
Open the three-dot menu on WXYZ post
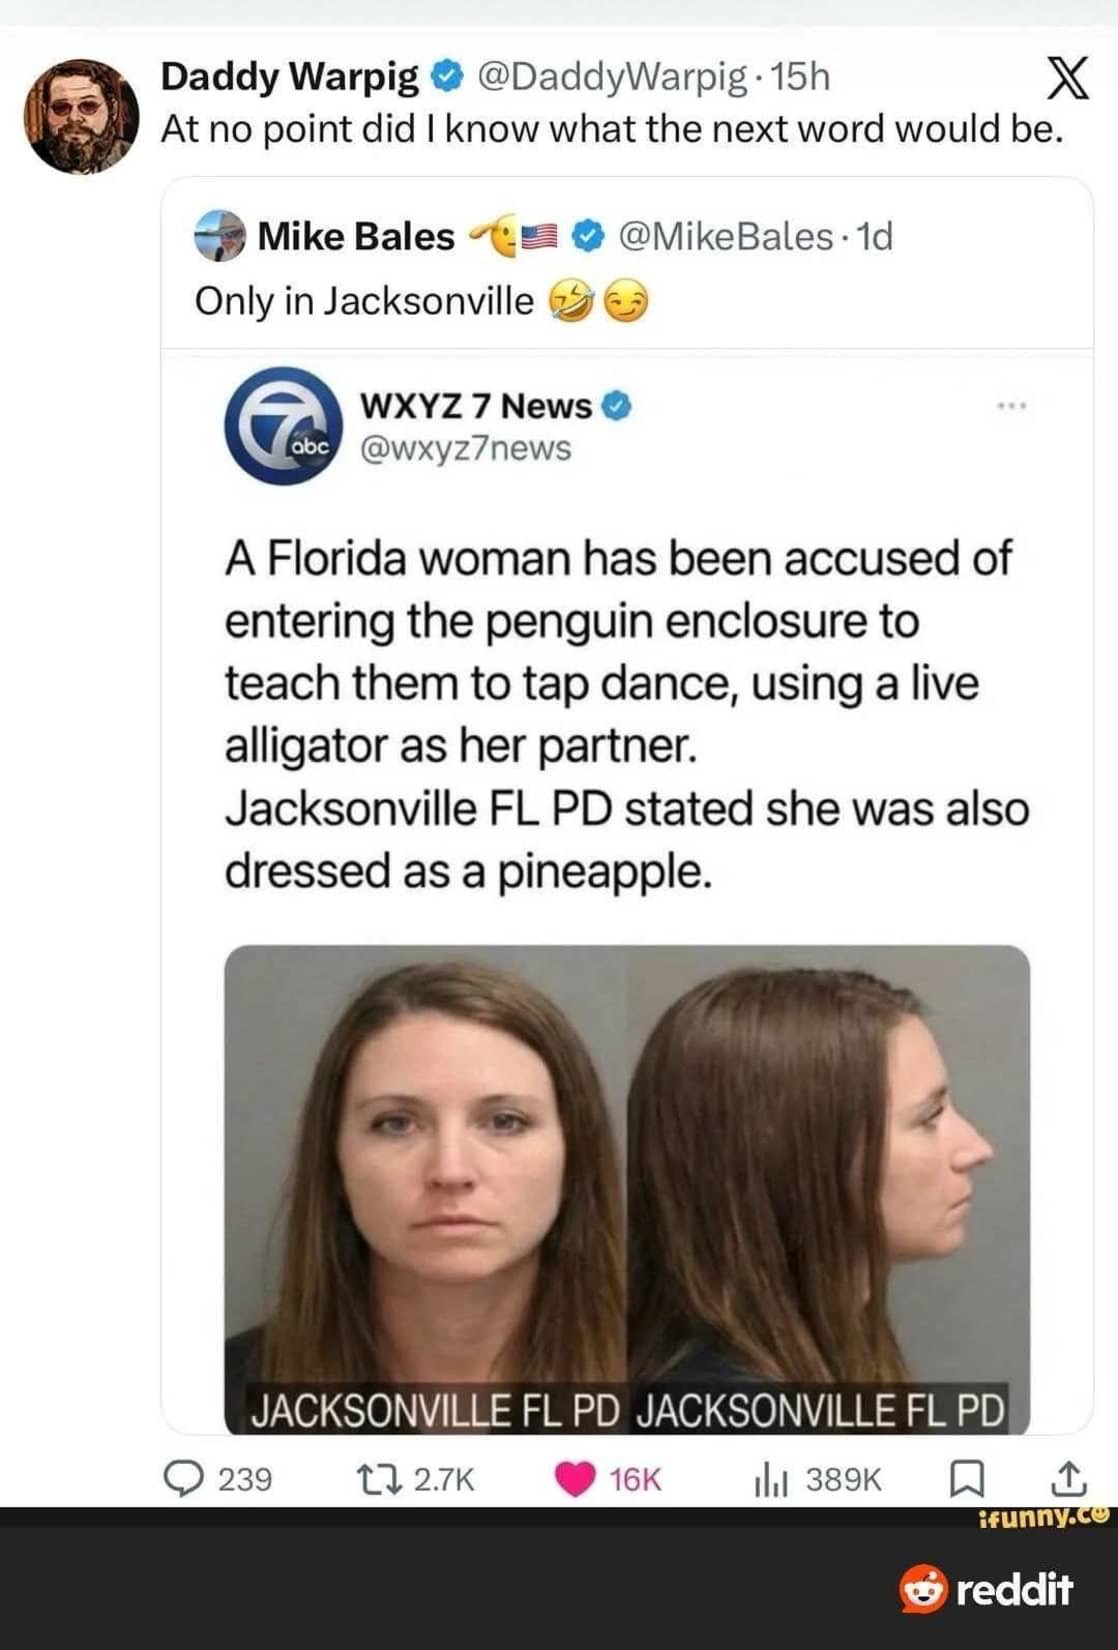(x=1011, y=406)
